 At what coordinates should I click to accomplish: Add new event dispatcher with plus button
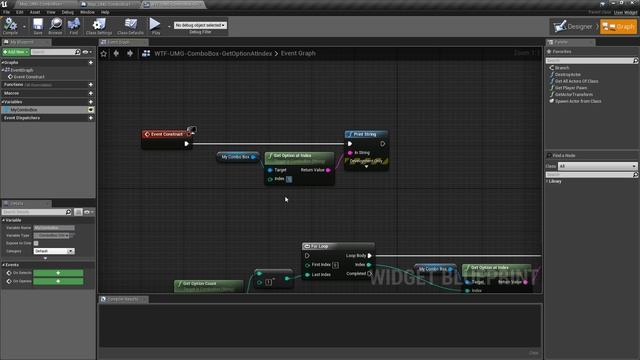(x=91, y=118)
